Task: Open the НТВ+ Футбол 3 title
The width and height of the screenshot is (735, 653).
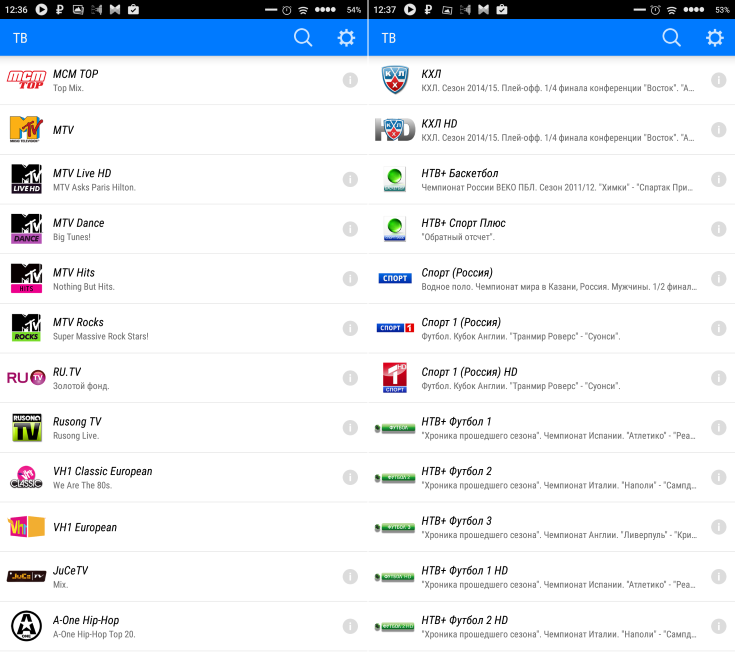Action: click(457, 521)
